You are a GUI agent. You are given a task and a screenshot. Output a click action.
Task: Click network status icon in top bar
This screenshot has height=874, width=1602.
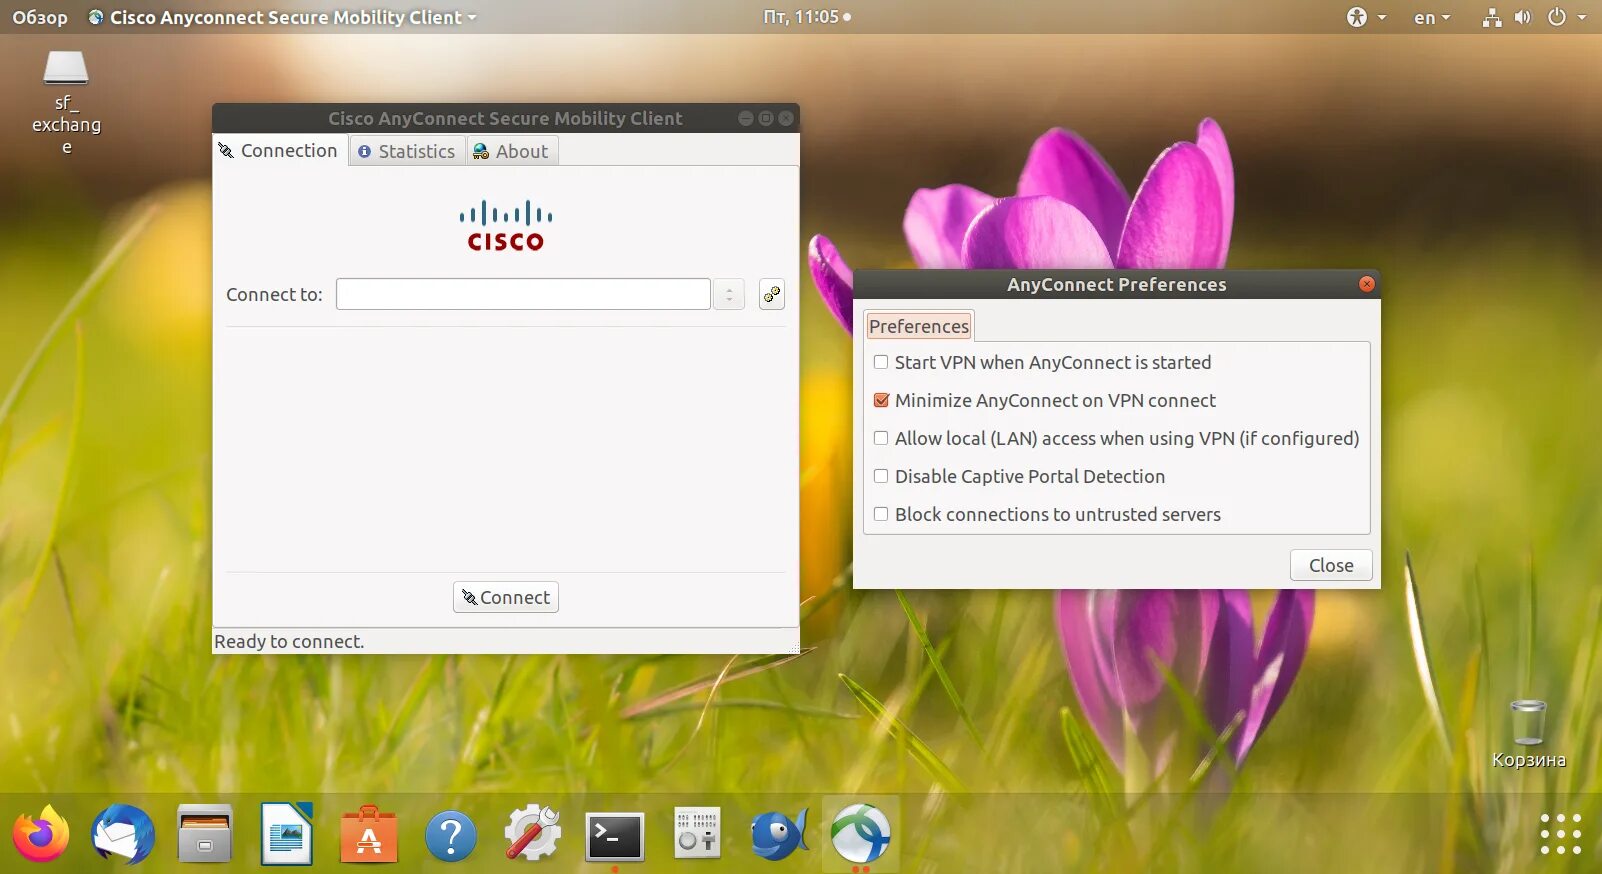(x=1492, y=17)
